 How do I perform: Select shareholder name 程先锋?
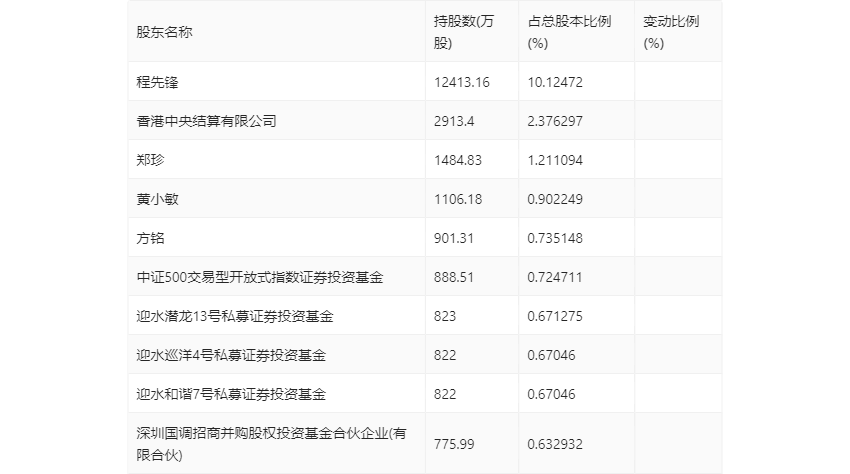[157, 82]
